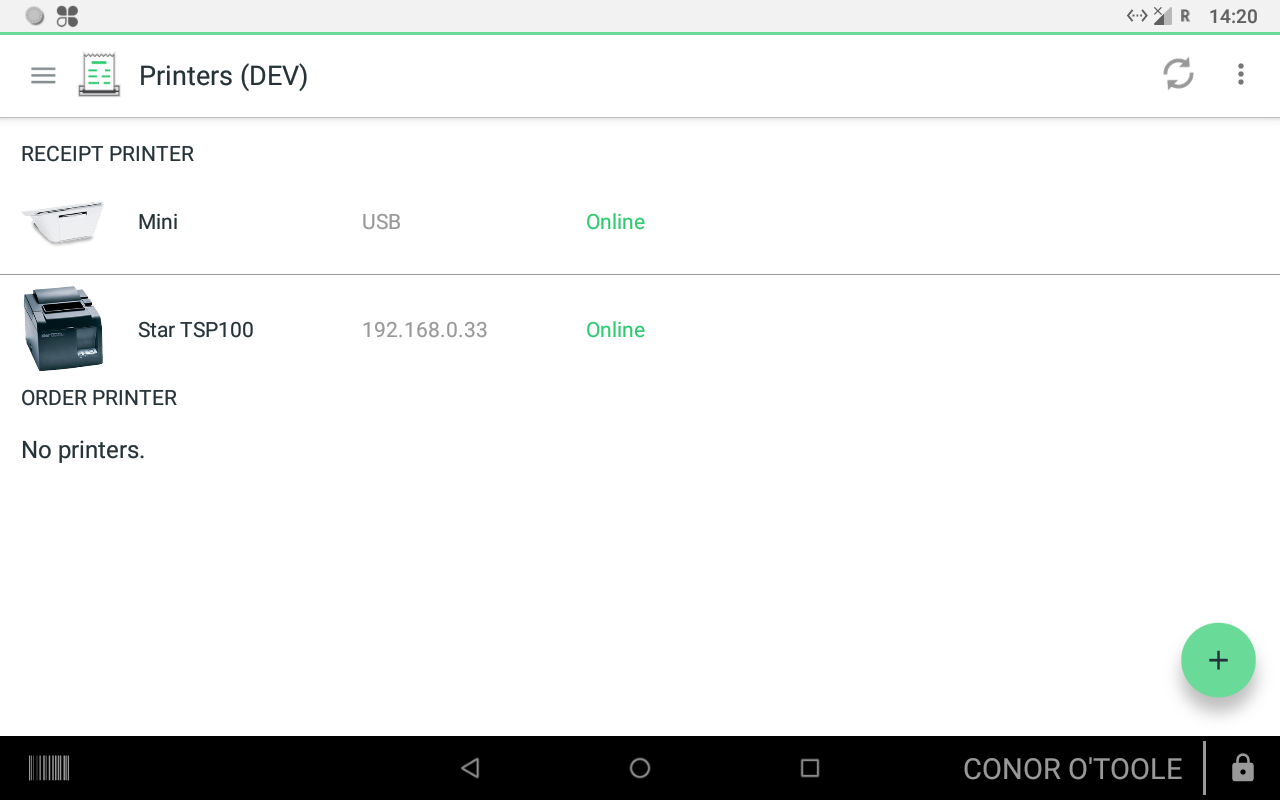
Task: Open the three-dot overflow menu
Action: (1240, 74)
